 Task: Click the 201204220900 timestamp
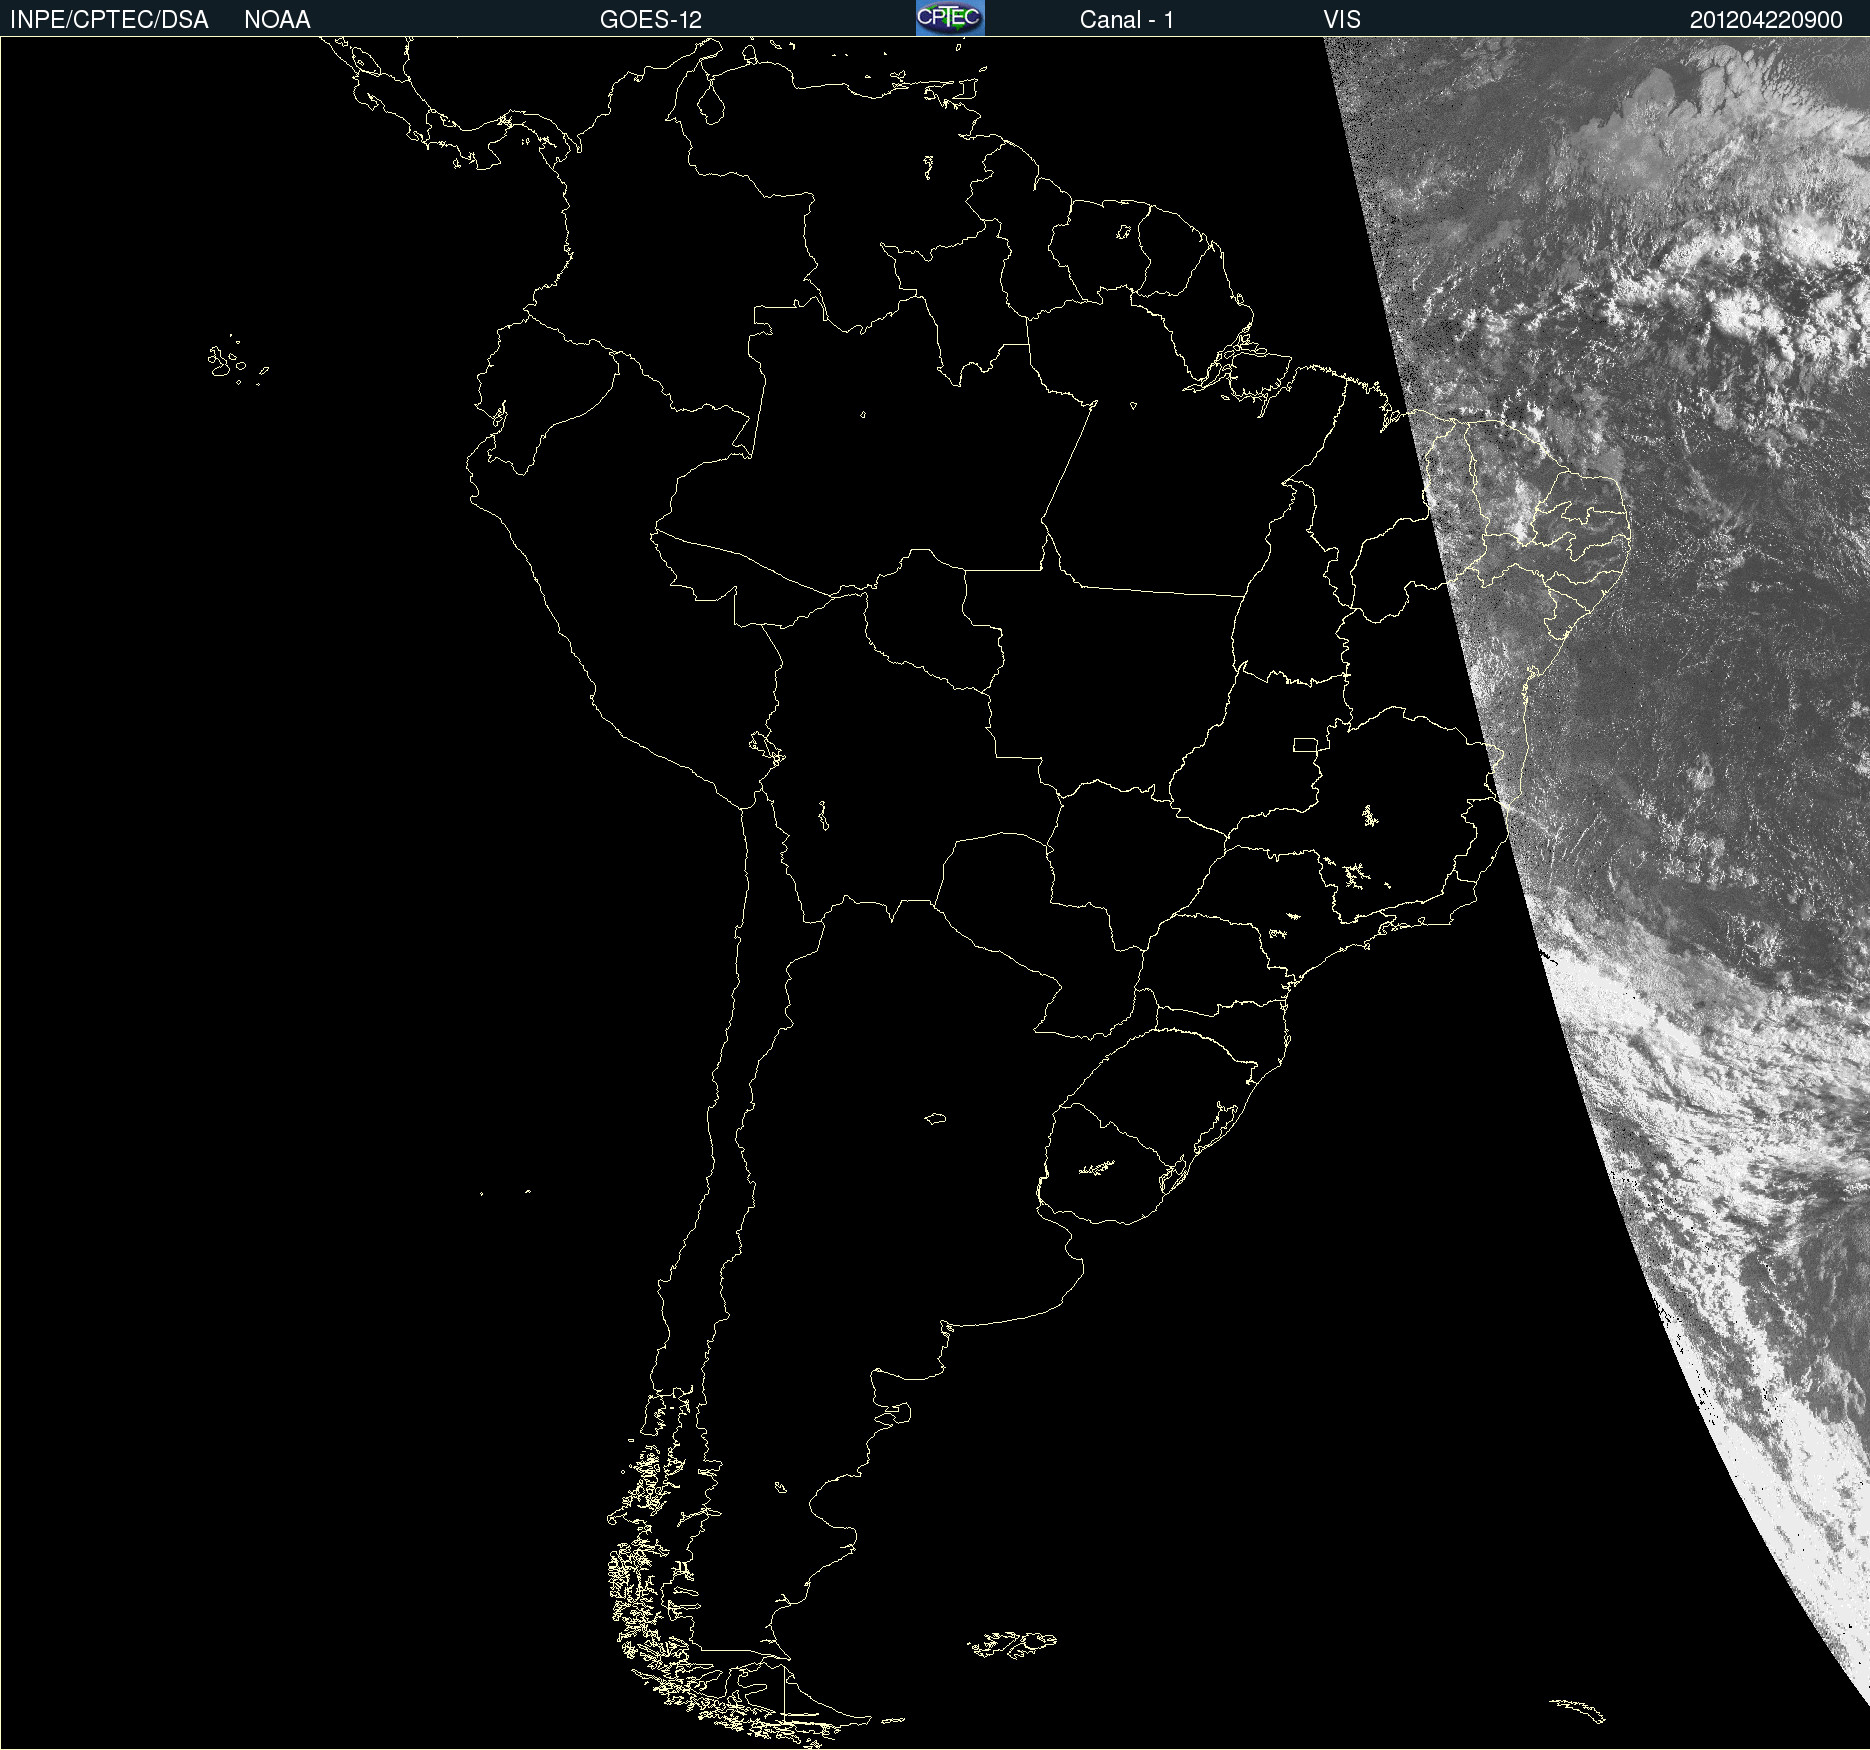click(x=1766, y=20)
